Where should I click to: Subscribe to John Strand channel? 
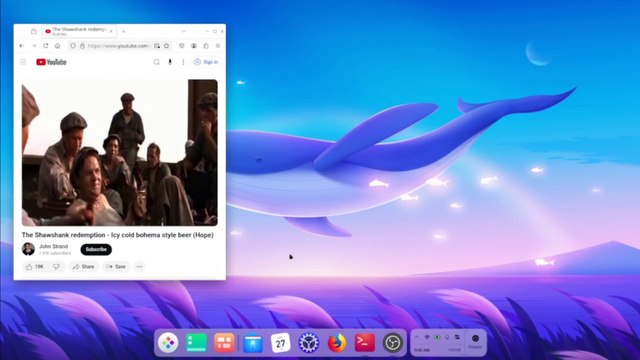96,249
